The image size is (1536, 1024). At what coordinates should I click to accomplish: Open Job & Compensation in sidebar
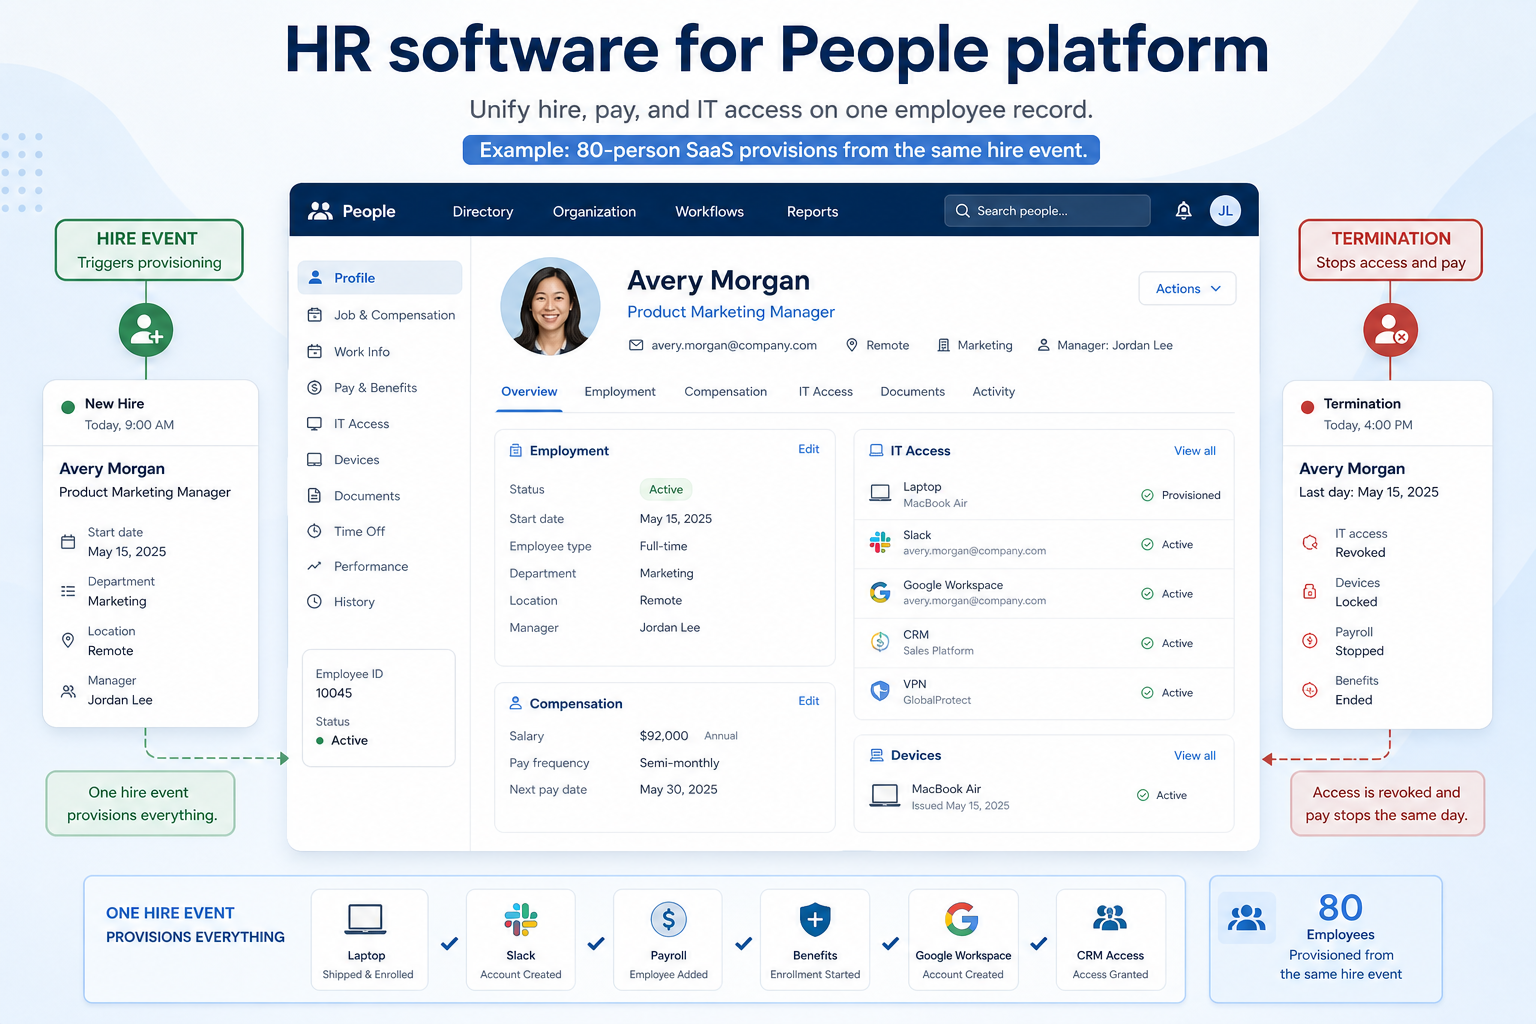[x=380, y=315]
